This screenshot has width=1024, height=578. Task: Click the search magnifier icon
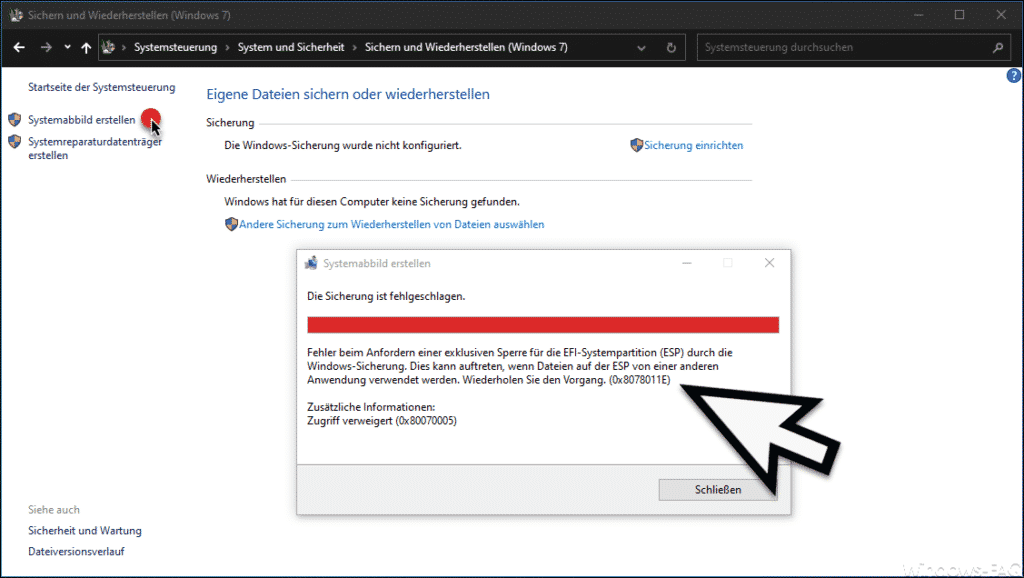(997, 47)
